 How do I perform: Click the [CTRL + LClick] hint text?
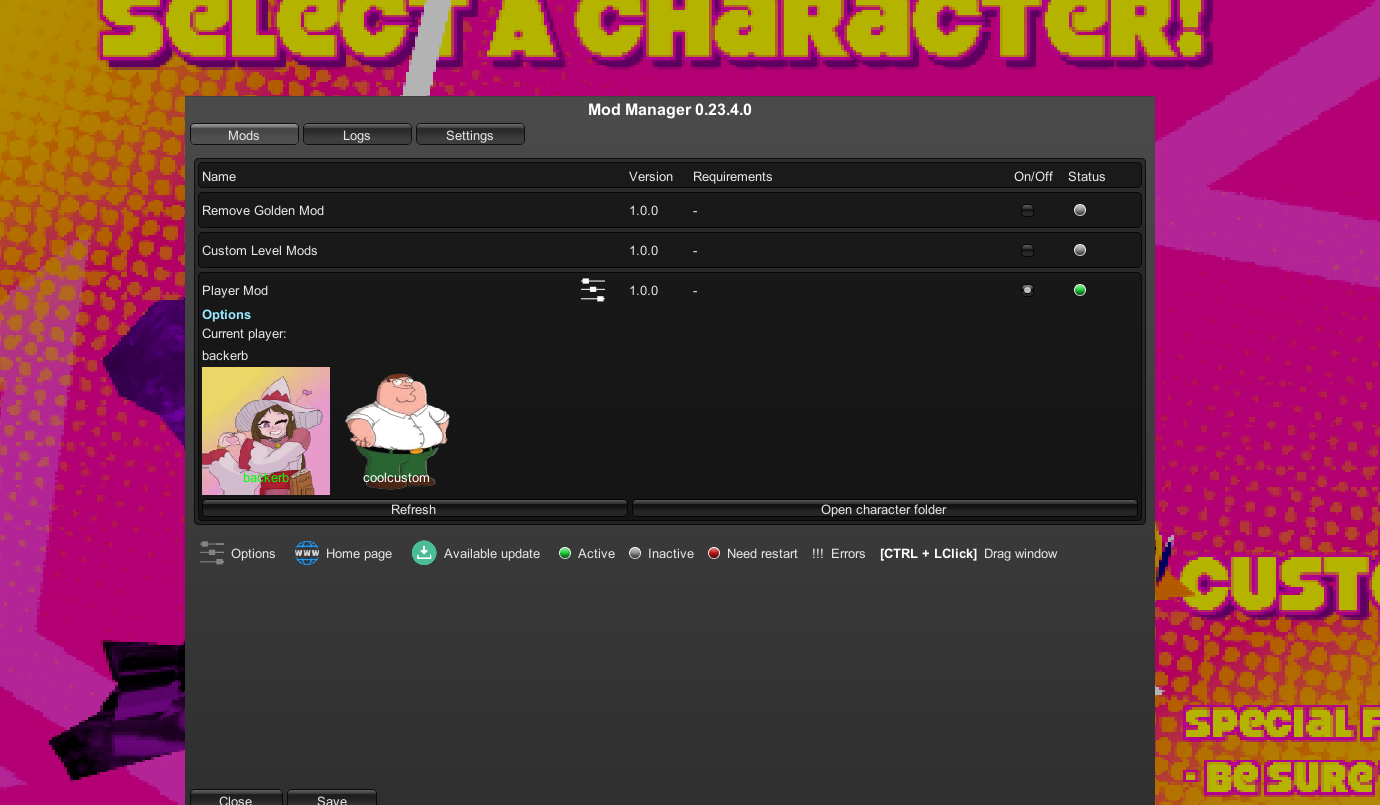928,554
